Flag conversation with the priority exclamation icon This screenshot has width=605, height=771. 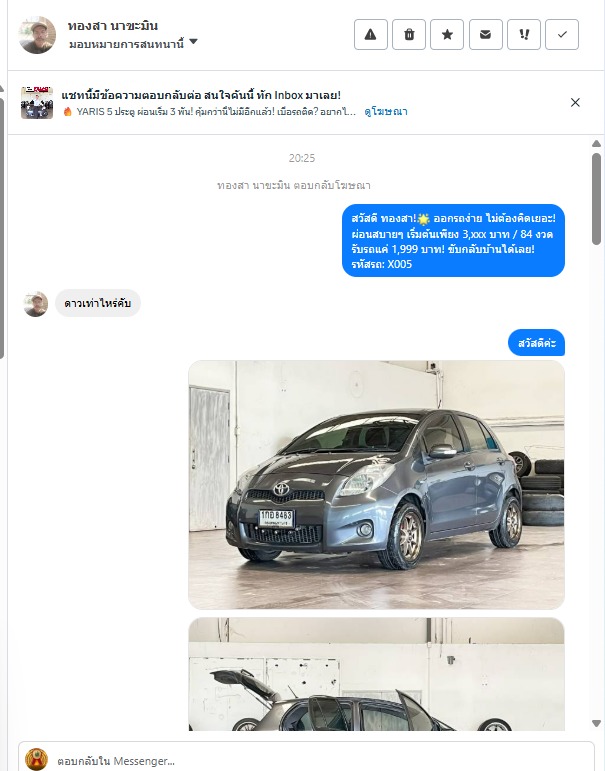524,34
